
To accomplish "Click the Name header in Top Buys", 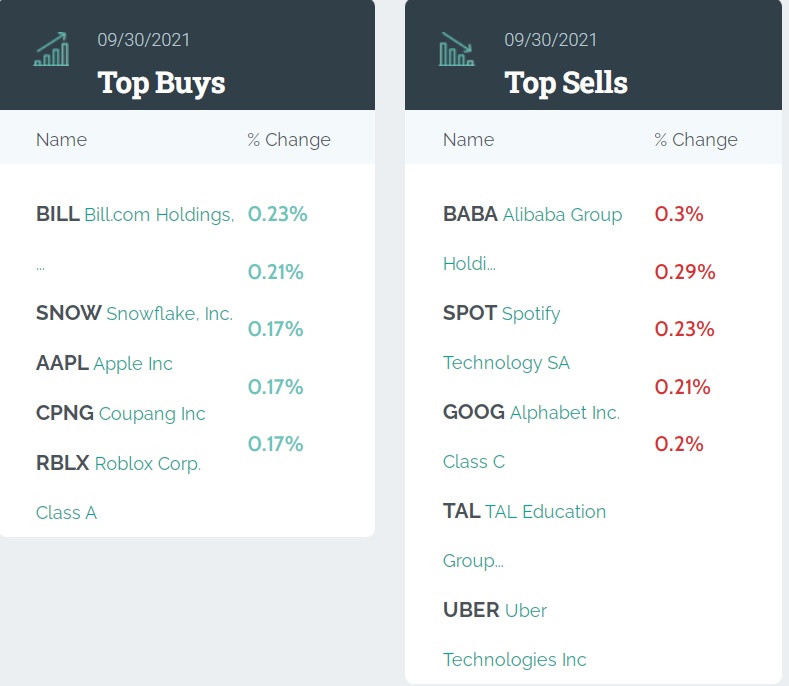I will click(61, 140).
